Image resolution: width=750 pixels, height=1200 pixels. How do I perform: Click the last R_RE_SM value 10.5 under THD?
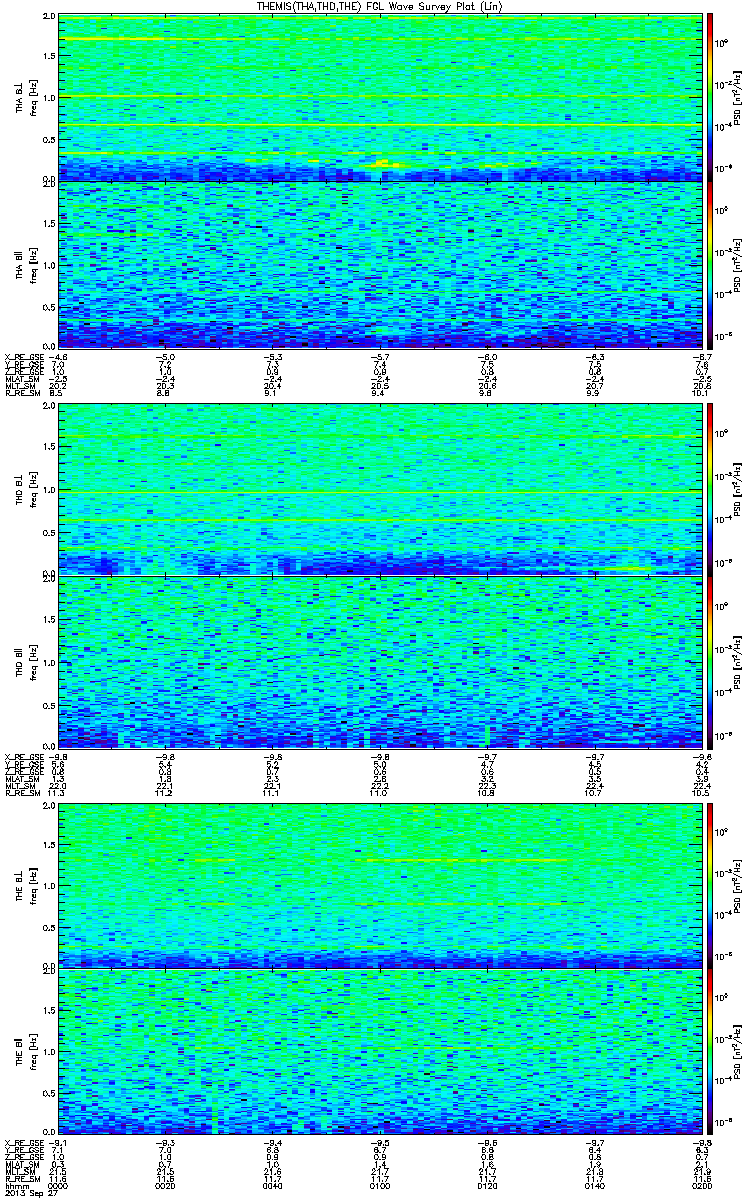(x=701, y=792)
